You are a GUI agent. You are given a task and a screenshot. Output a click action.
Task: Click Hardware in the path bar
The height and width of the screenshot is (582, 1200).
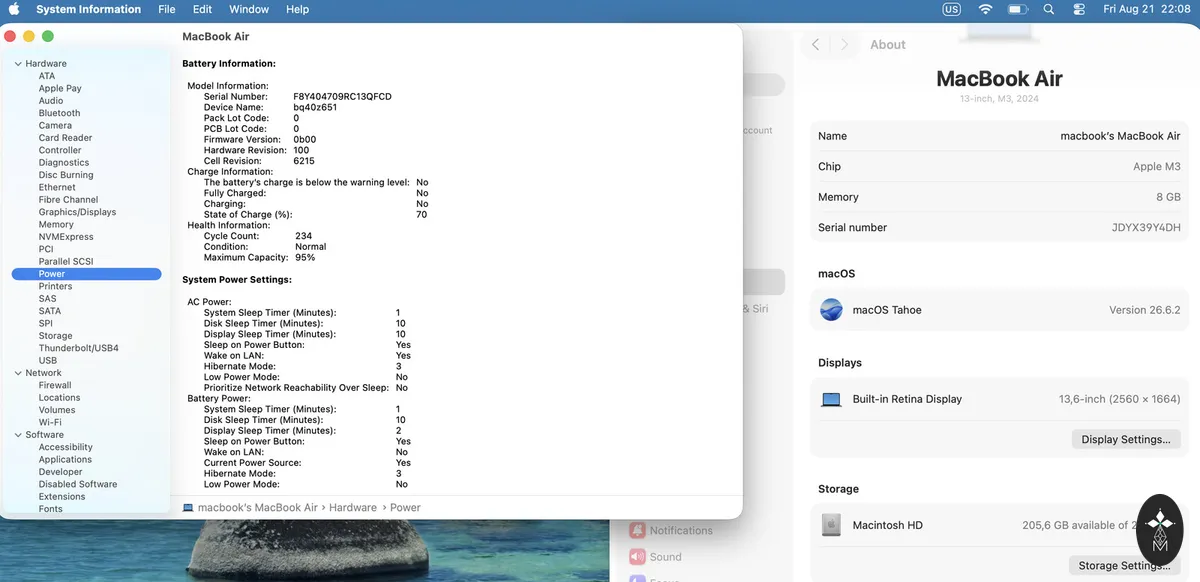pyautogui.click(x=352, y=508)
